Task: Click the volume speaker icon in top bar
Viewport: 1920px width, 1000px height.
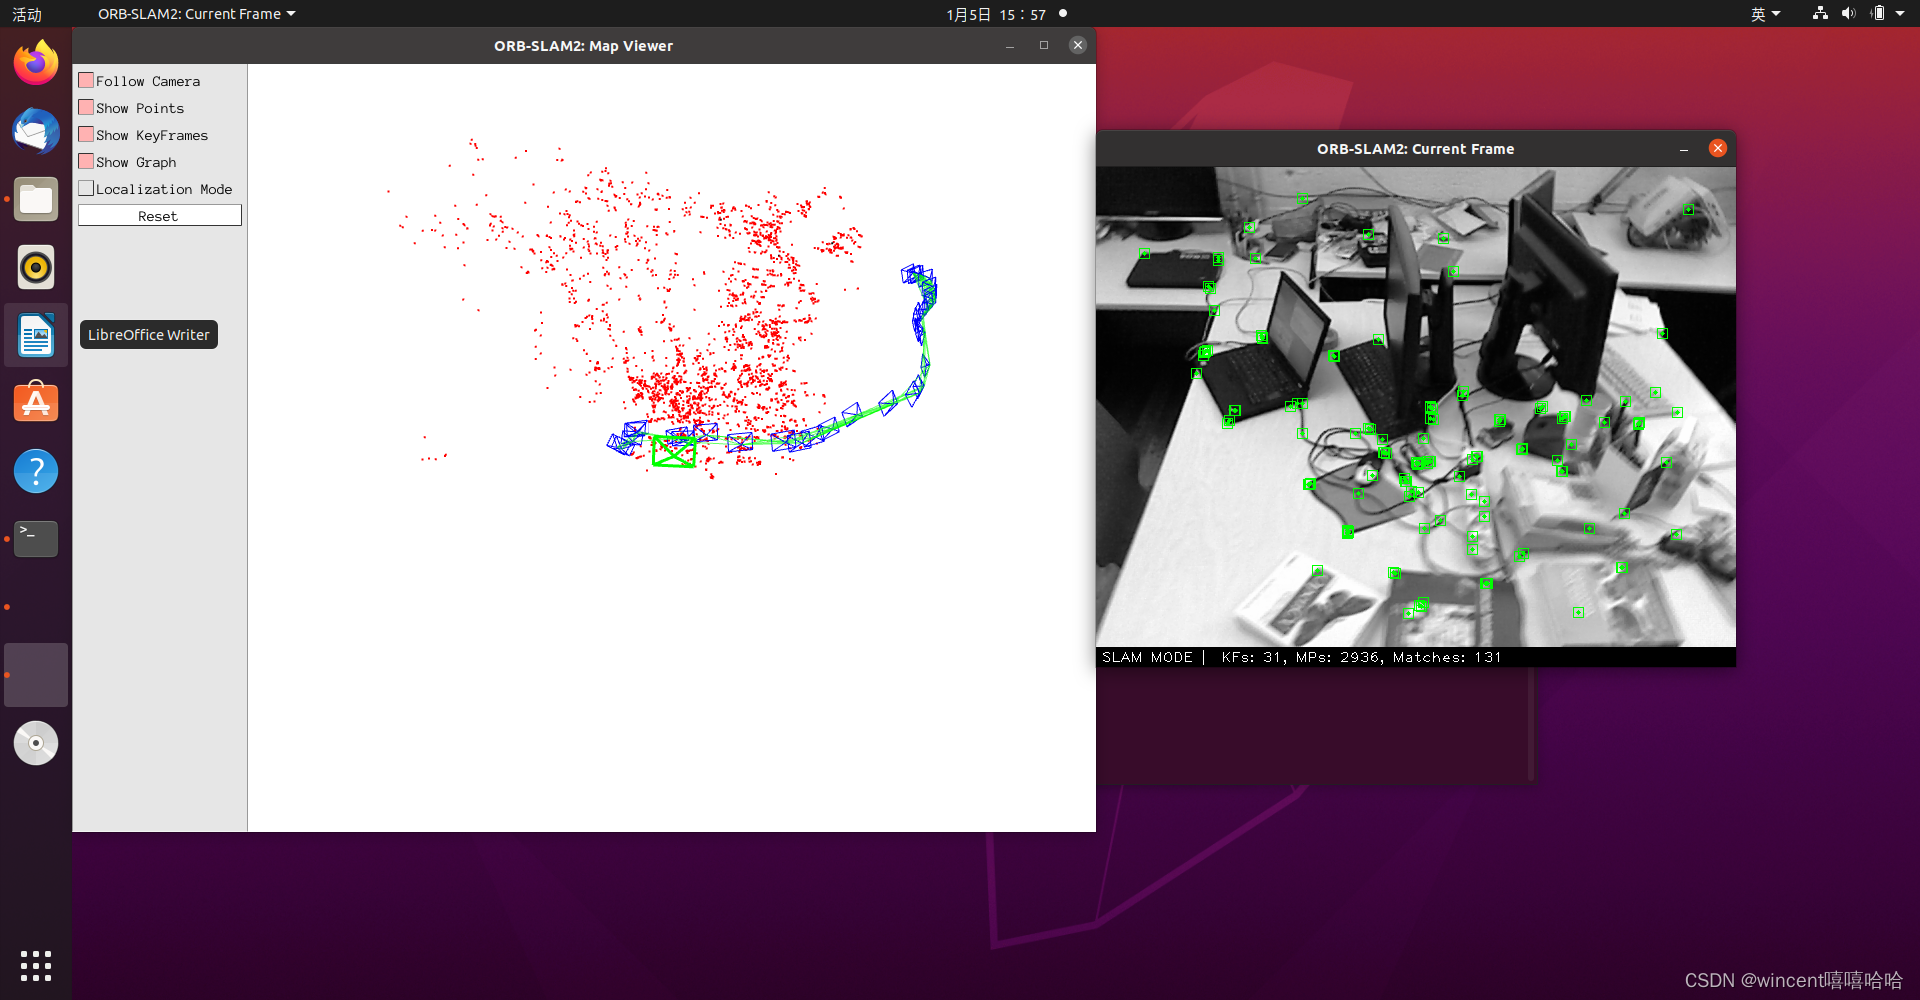Action: pos(1848,14)
